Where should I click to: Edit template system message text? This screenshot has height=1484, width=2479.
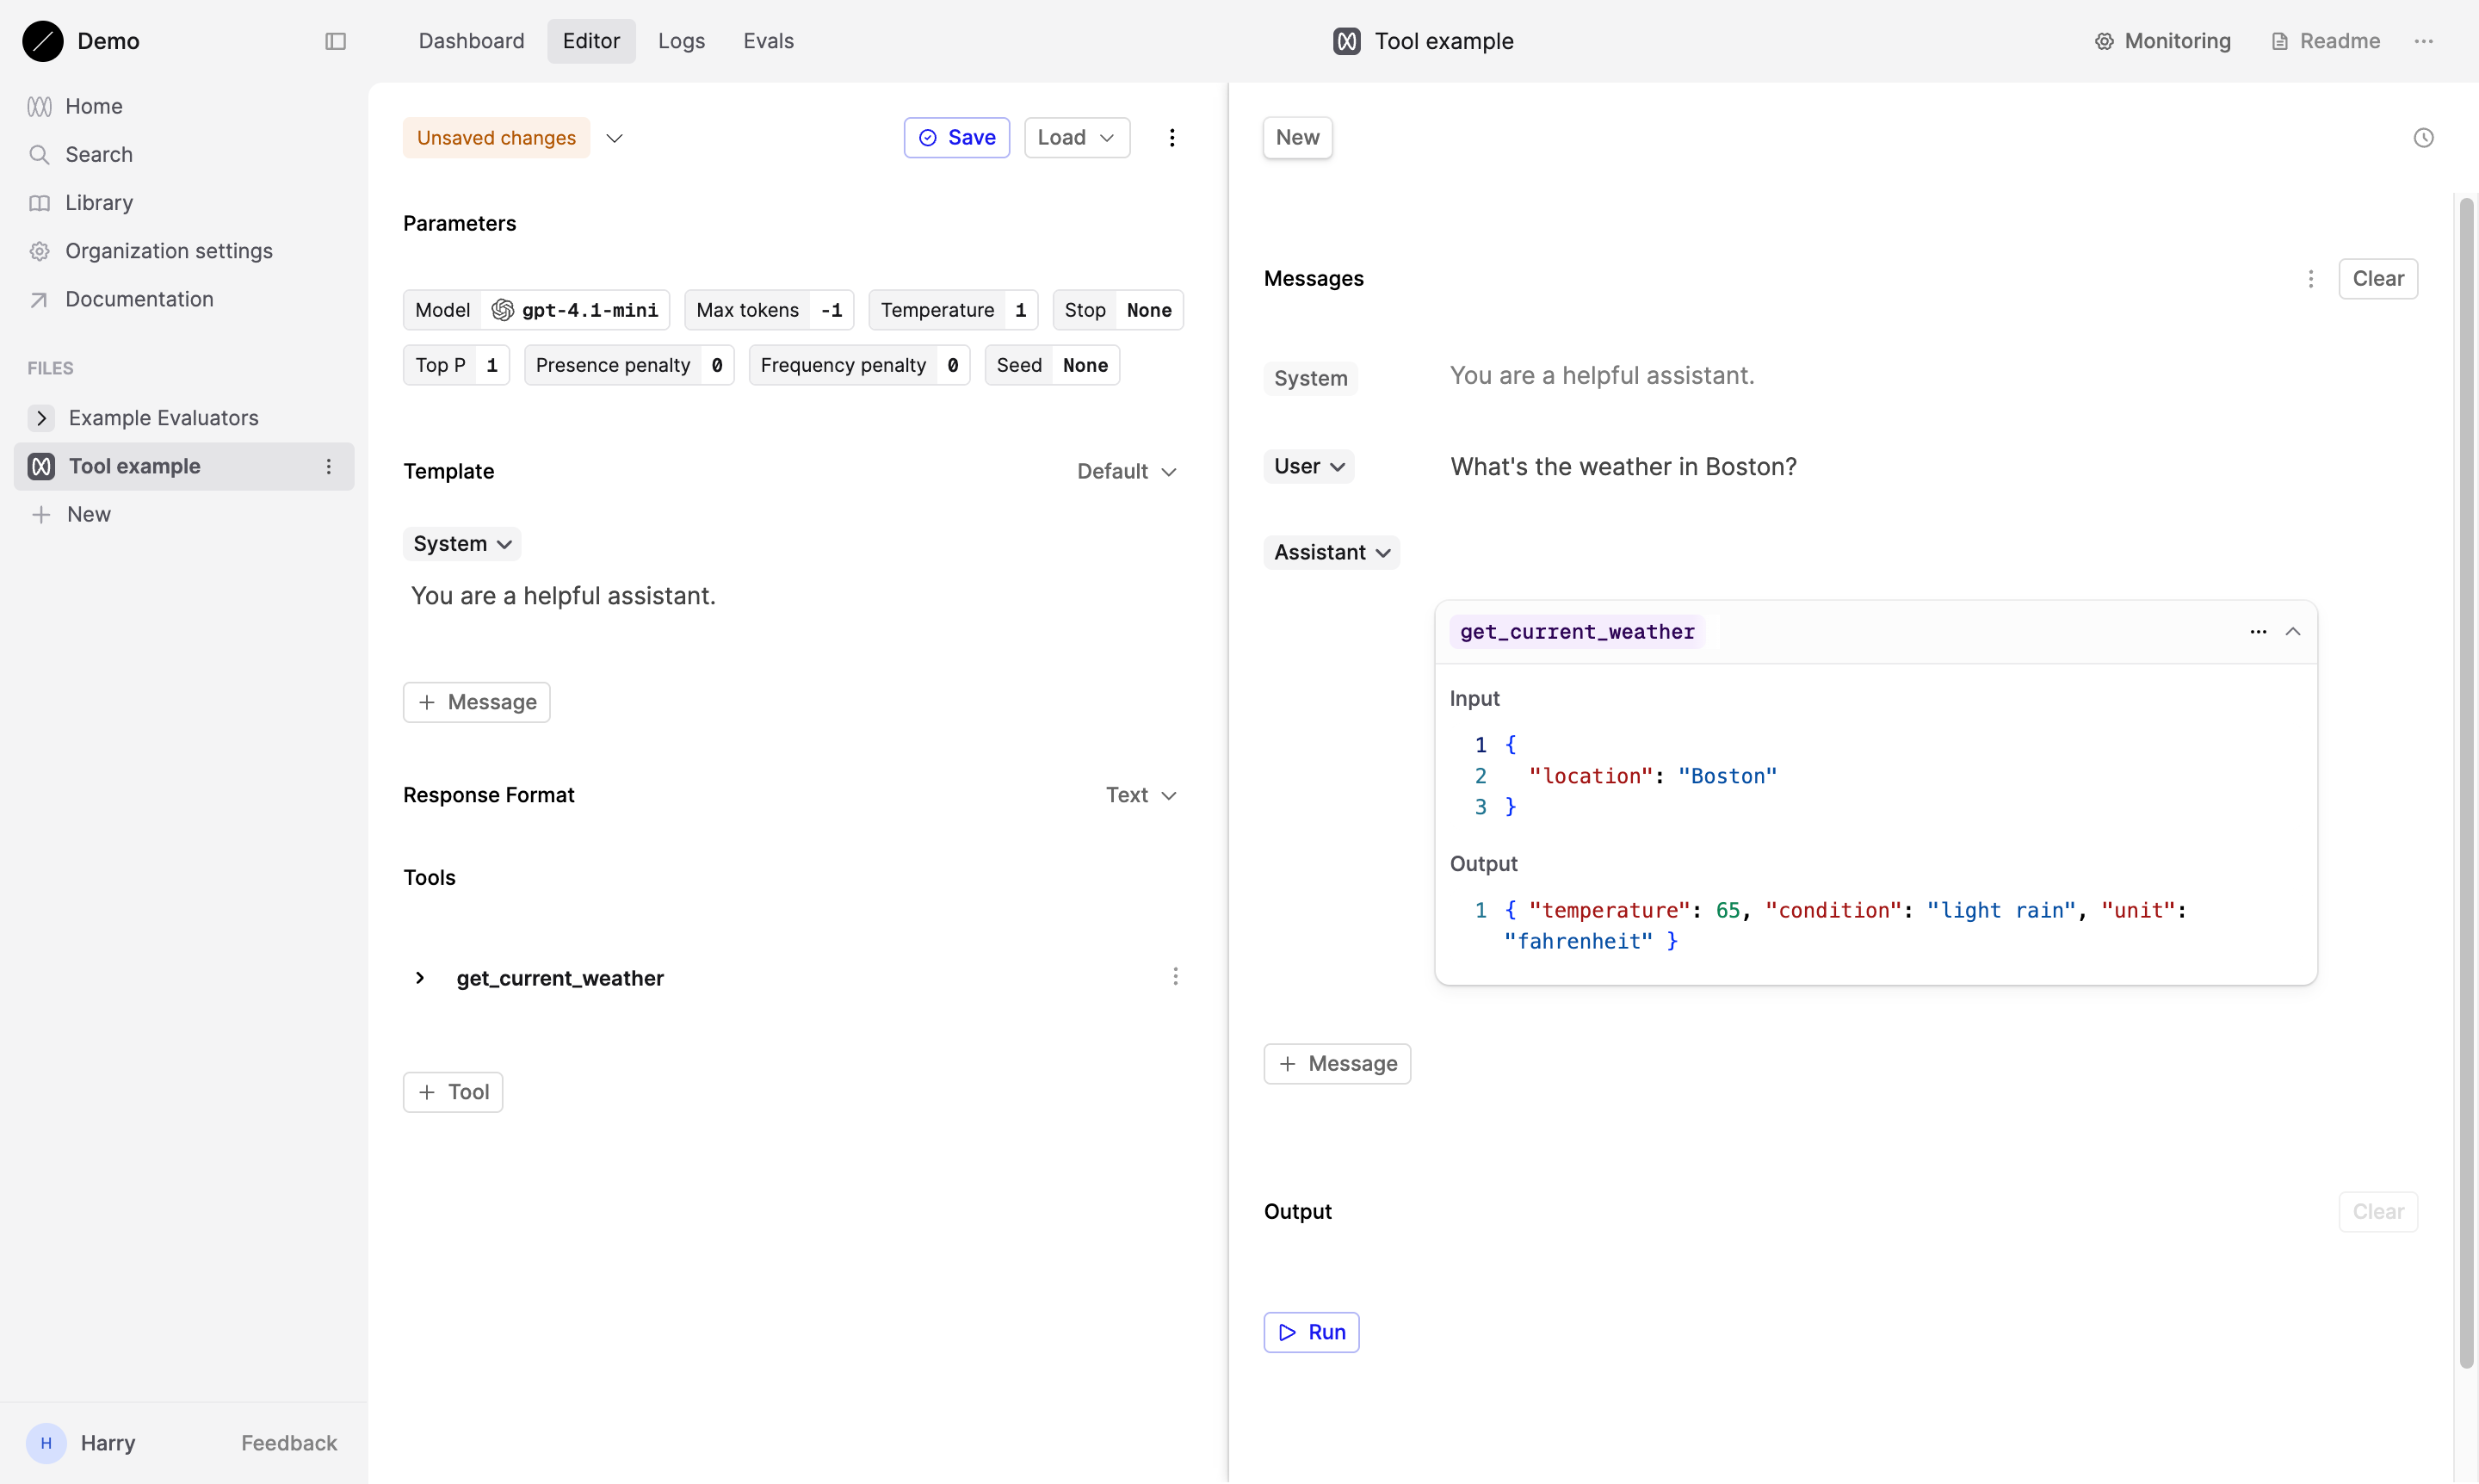[563, 596]
